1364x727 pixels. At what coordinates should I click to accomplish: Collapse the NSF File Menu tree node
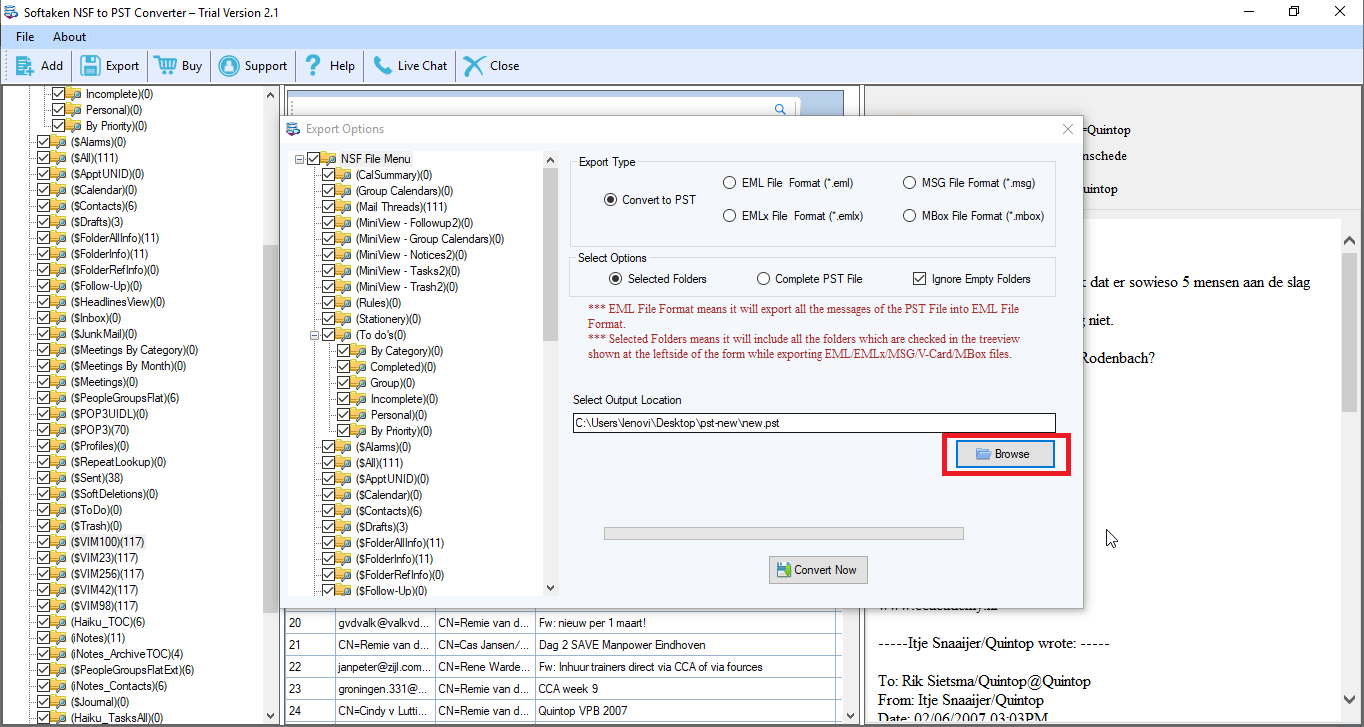tap(298, 158)
